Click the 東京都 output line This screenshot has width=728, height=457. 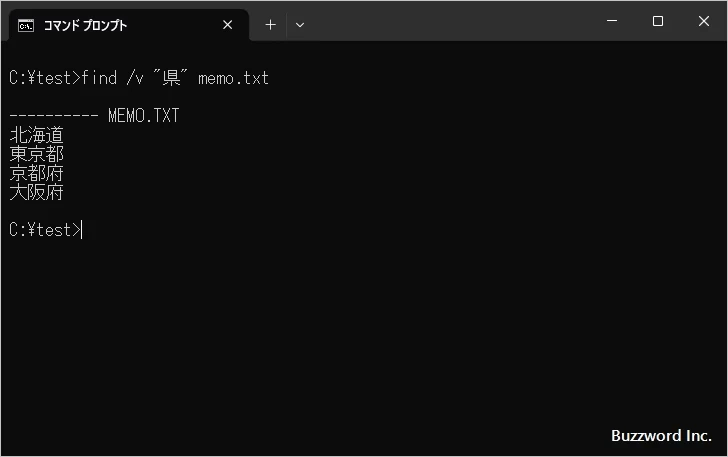pyautogui.click(x=36, y=154)
